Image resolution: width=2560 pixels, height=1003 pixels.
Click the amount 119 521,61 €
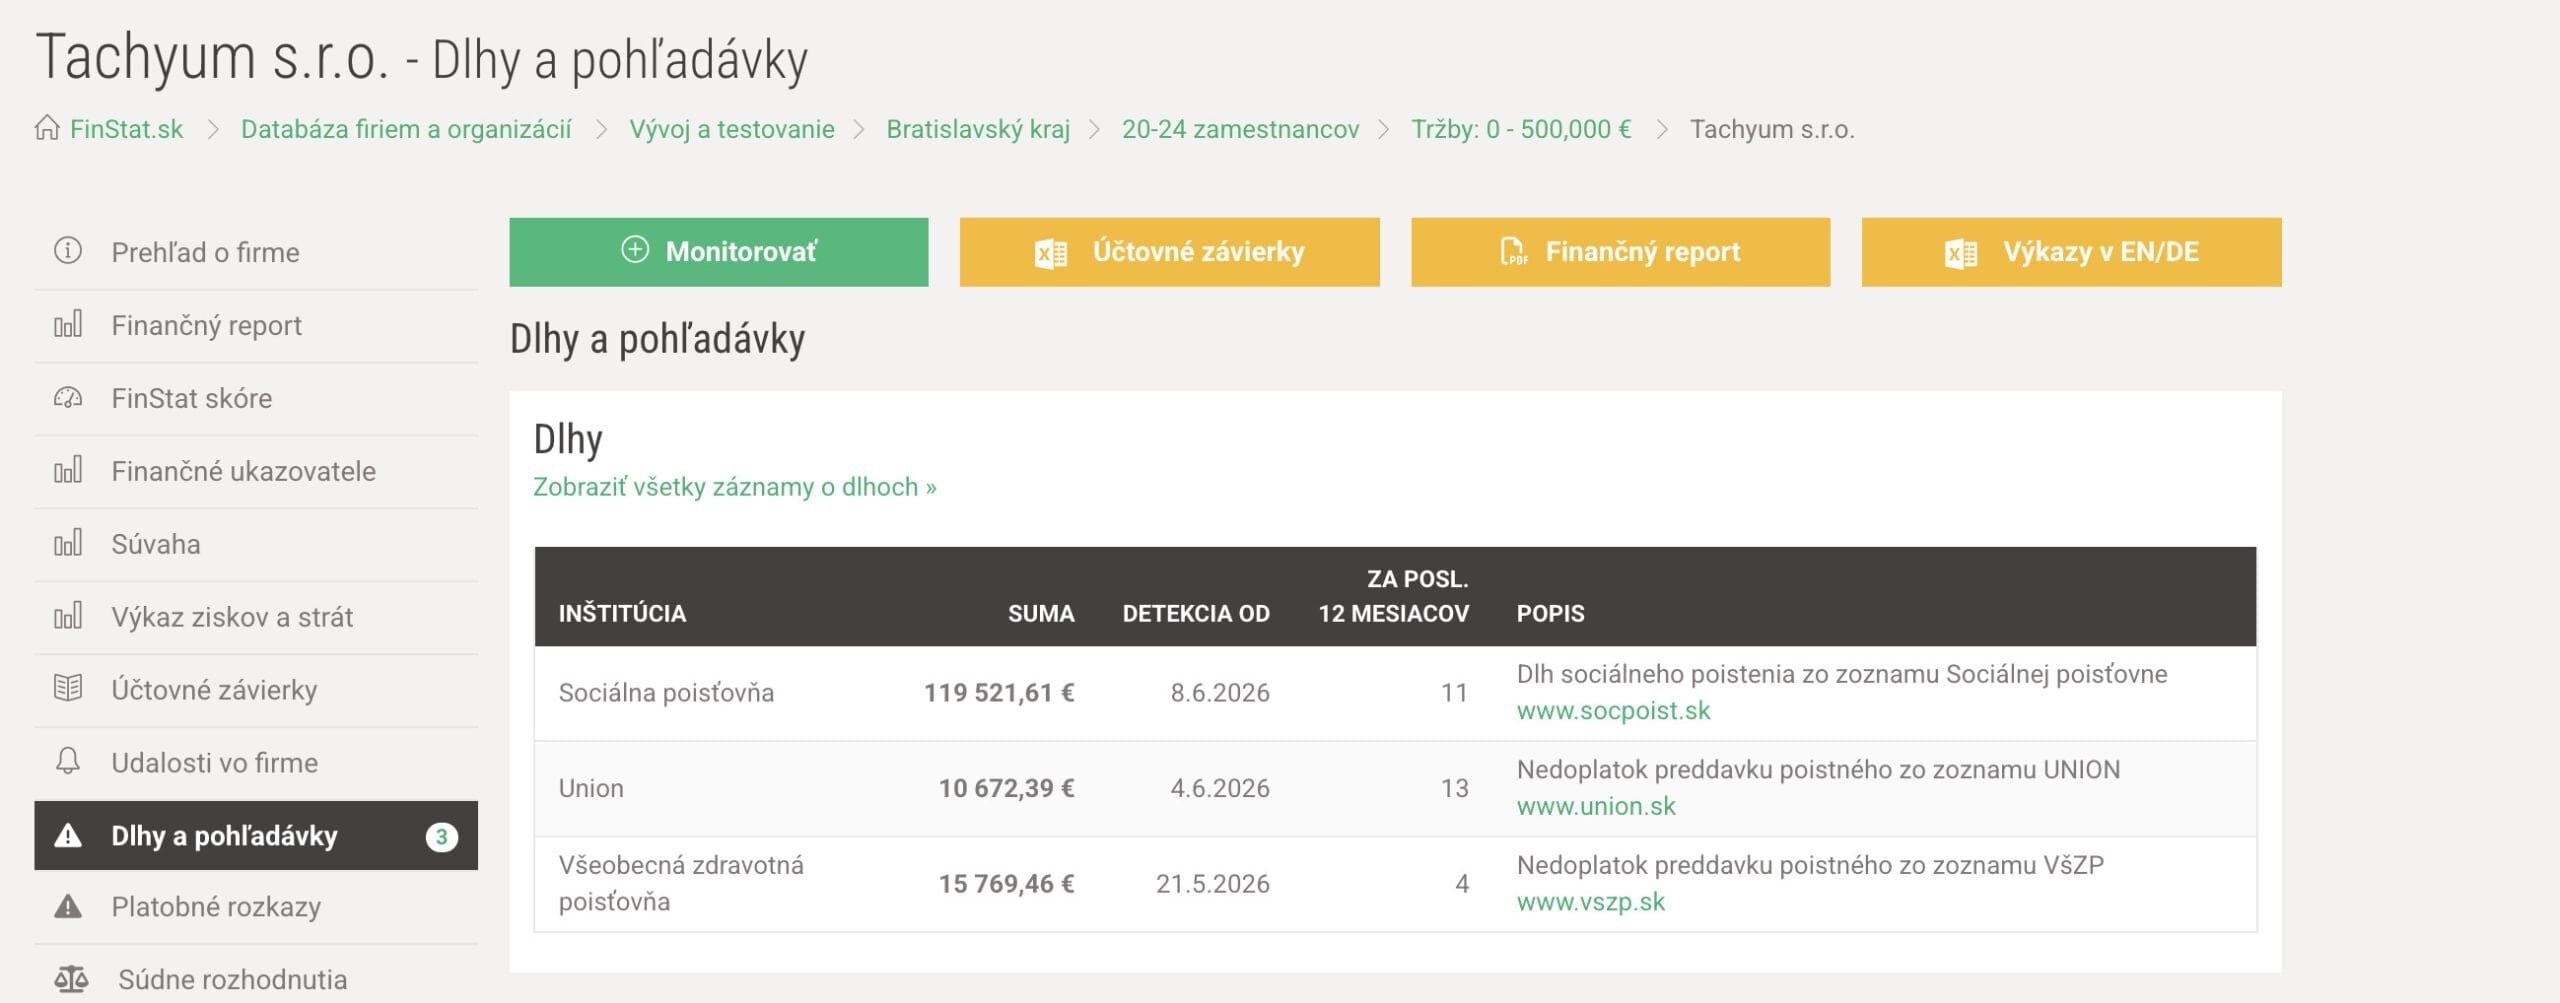pos(999,692)
